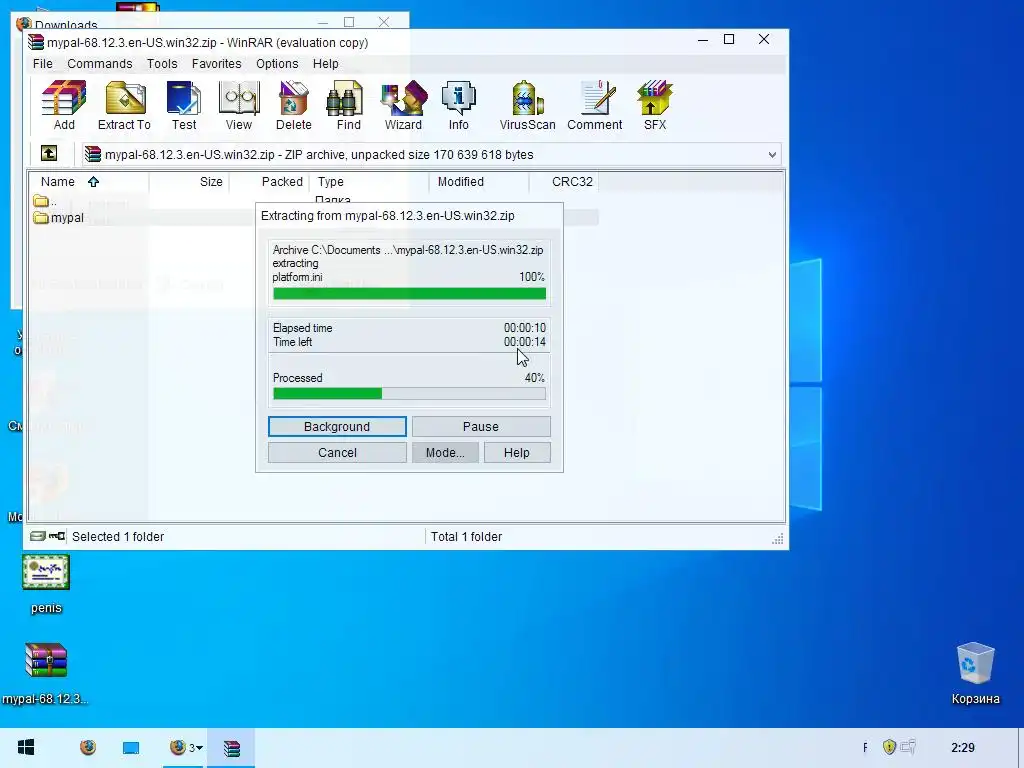The width and height of the screenshot is (1024, 768).
Task: Click Help in the extraction dialog
Action: click(517, 453)
